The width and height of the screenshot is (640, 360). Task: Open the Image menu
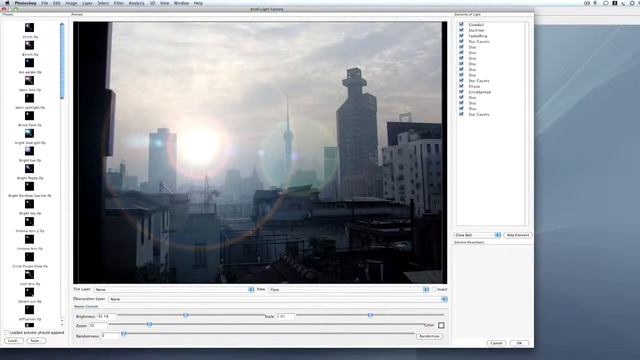coord(71,3)
